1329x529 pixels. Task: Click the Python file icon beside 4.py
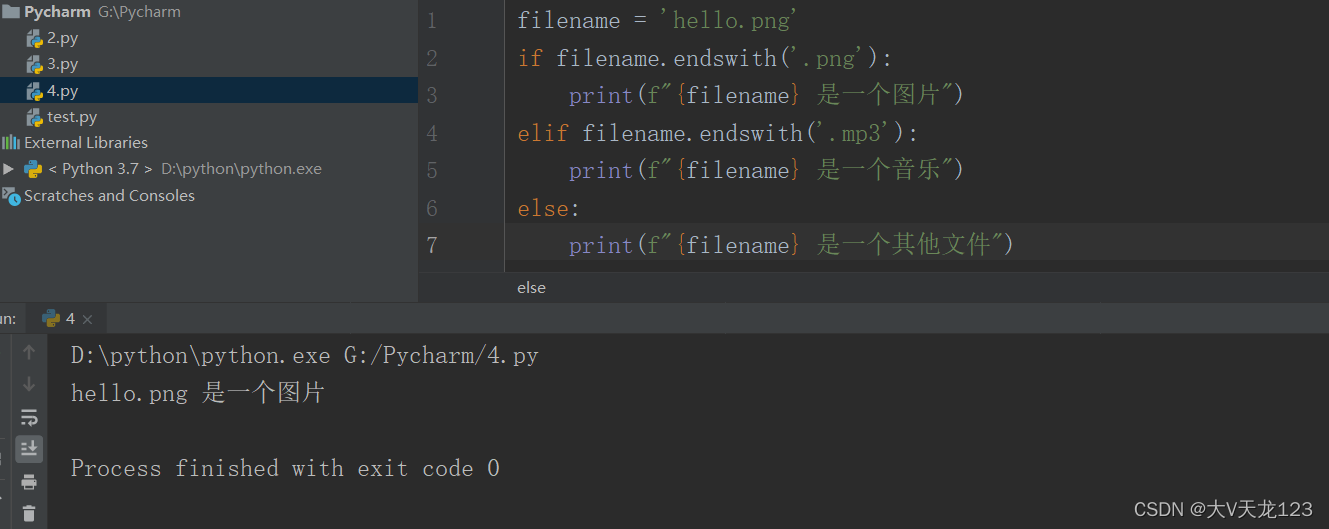tap(35, 90)
